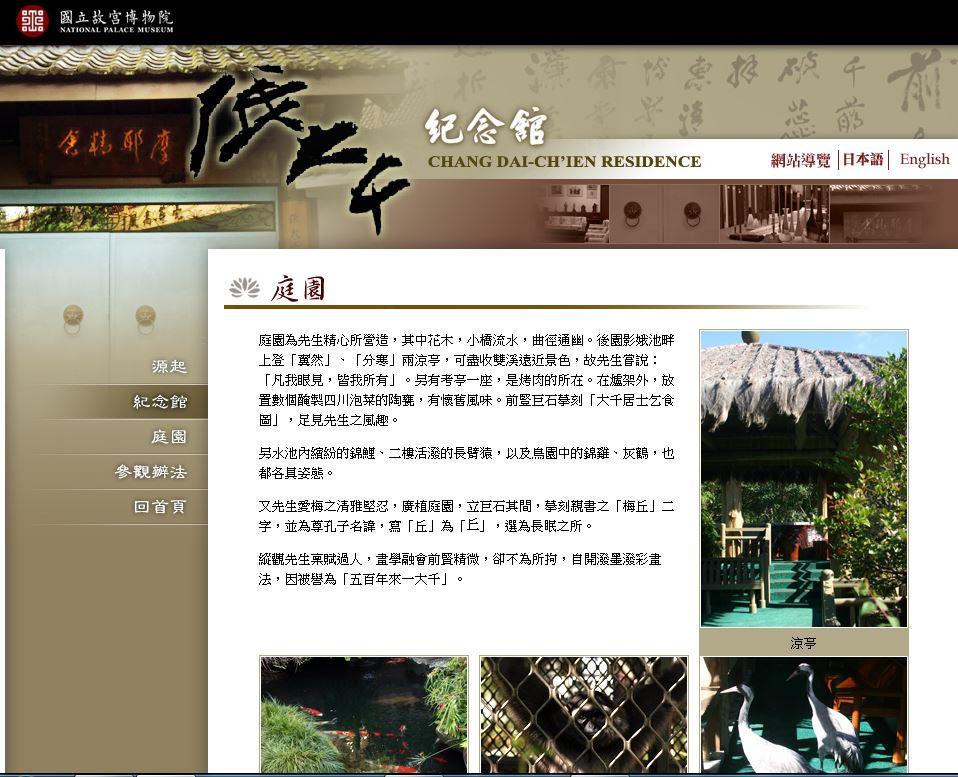The height and width of the screenshot is (777, 958).
Task: Go to 庭園 in the sidebar menu
Action: [x=168, y=437]
